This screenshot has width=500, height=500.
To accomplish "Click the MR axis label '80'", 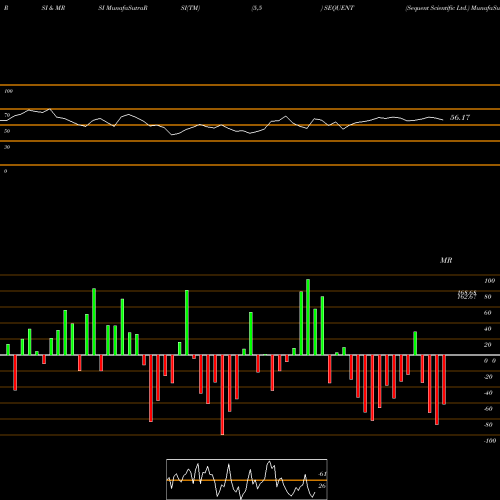I will (488, 297).
